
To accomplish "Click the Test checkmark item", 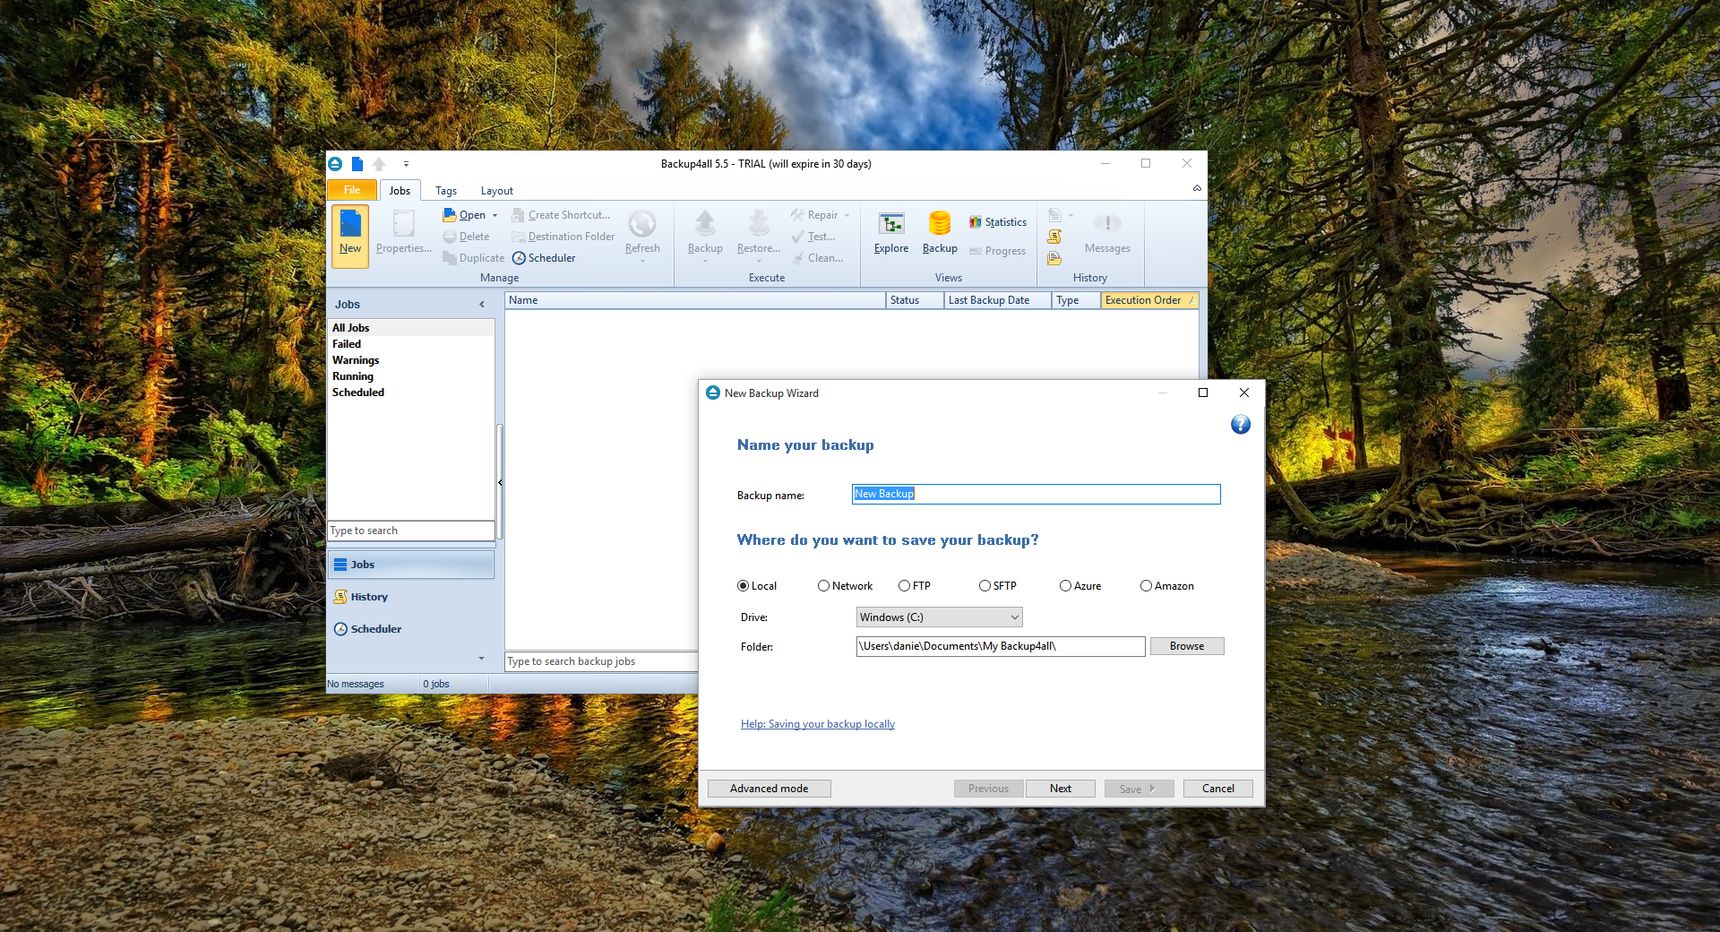I will coord(813,237).
